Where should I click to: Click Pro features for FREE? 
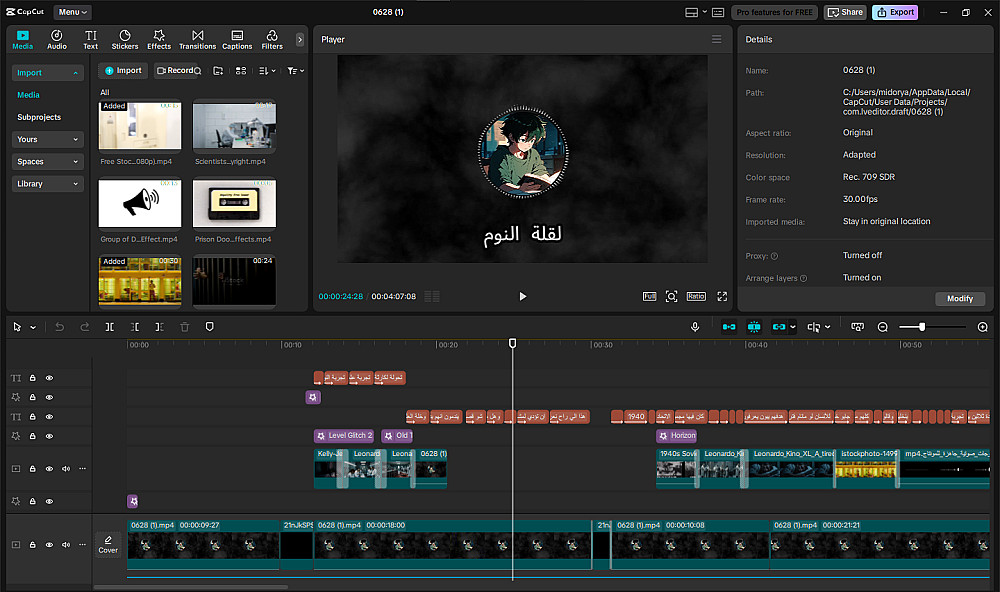pyautogui.click(x=774, y=12)
